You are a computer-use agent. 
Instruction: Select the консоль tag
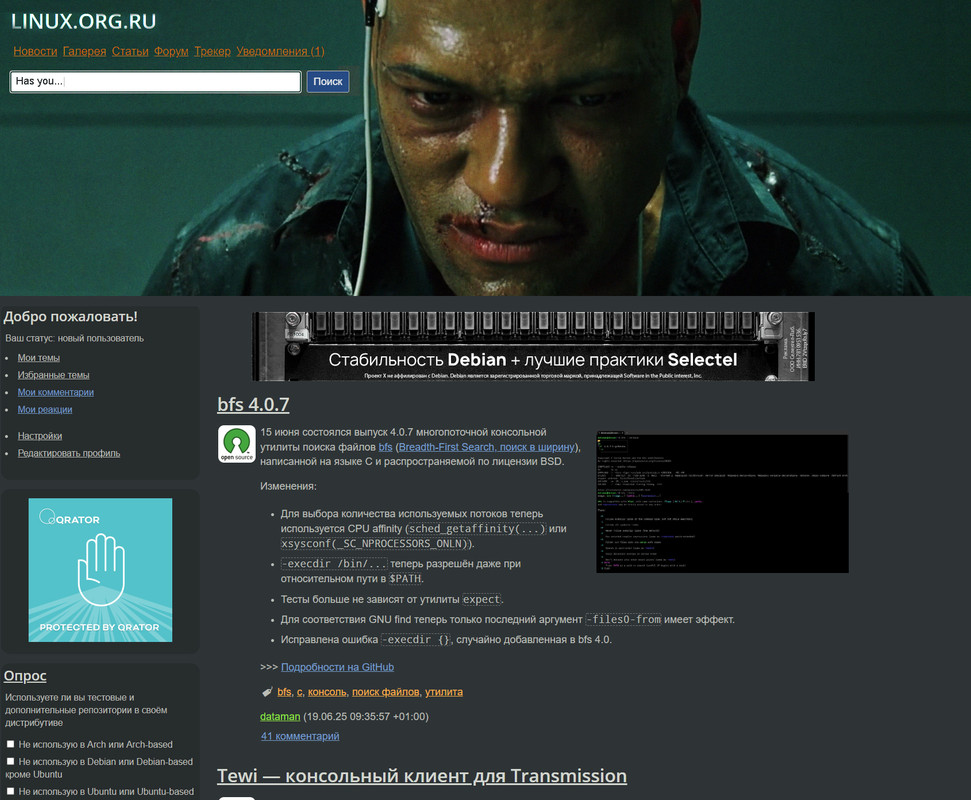327,692
